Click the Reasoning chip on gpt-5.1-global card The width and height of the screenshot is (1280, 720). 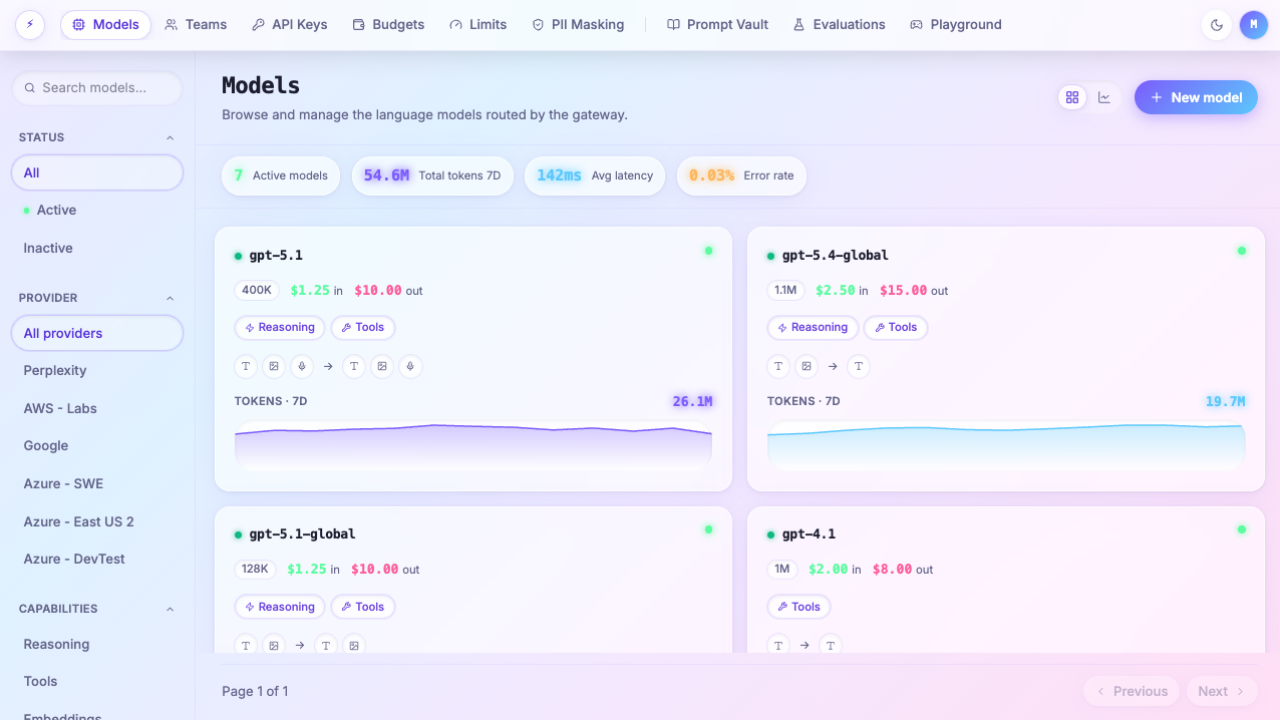(x=280, y=607)
